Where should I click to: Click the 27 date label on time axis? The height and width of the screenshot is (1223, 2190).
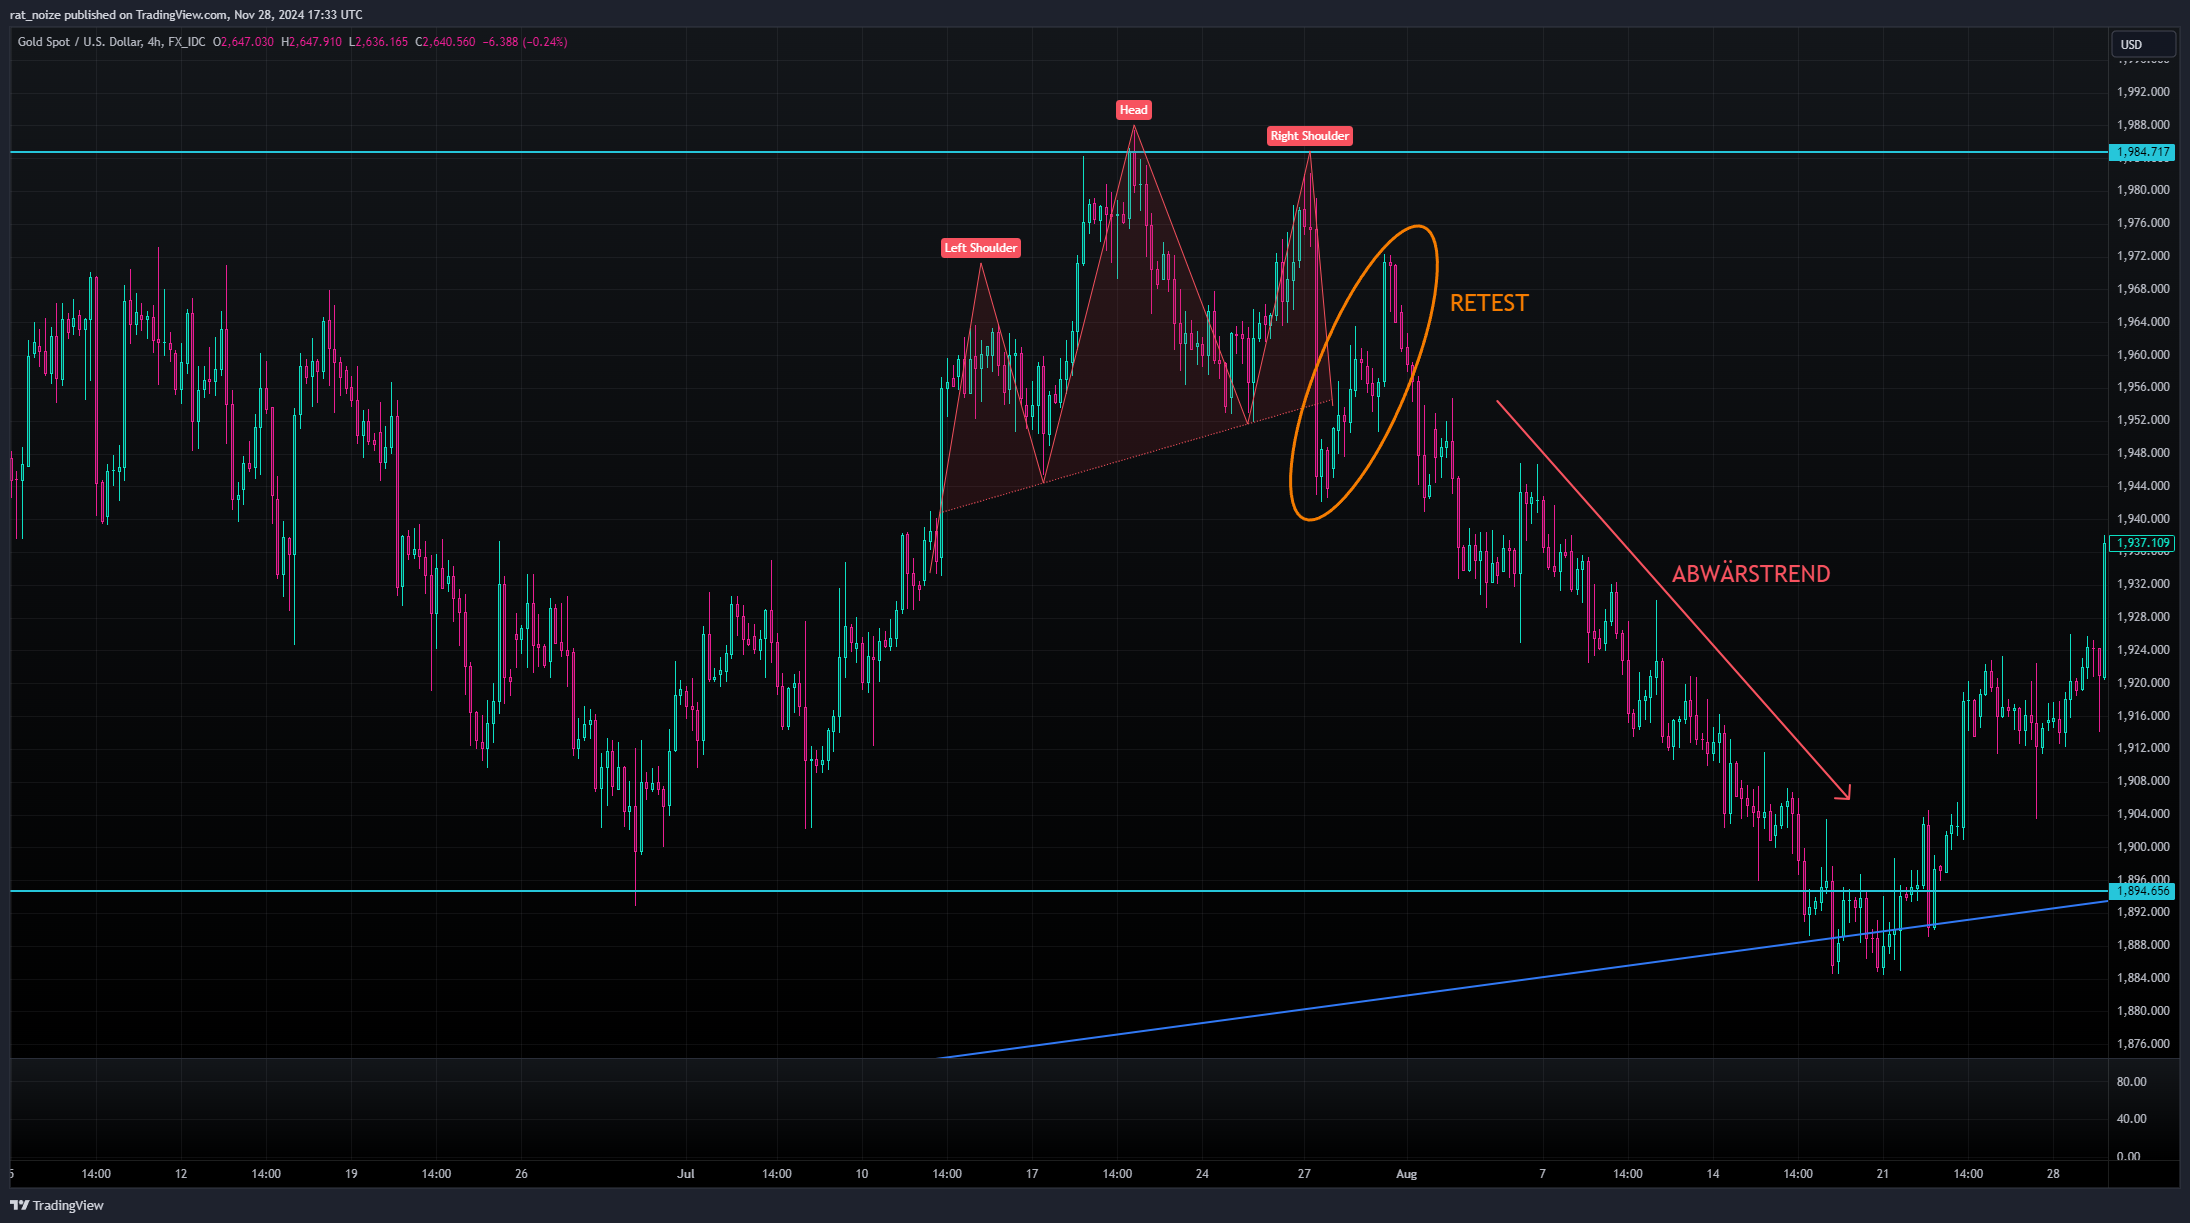[x=1304, y=1174]
